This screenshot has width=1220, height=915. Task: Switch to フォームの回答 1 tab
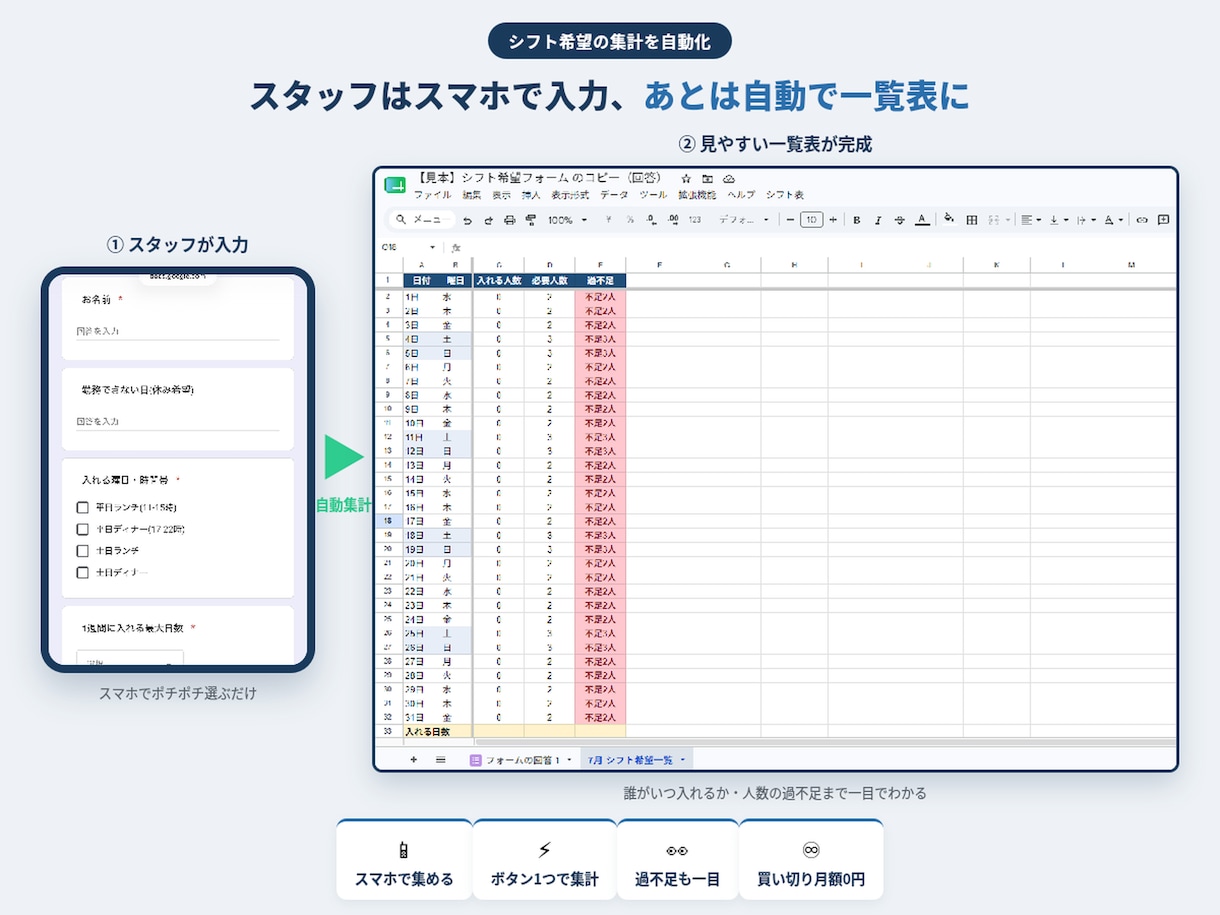(x=521, y=760)
